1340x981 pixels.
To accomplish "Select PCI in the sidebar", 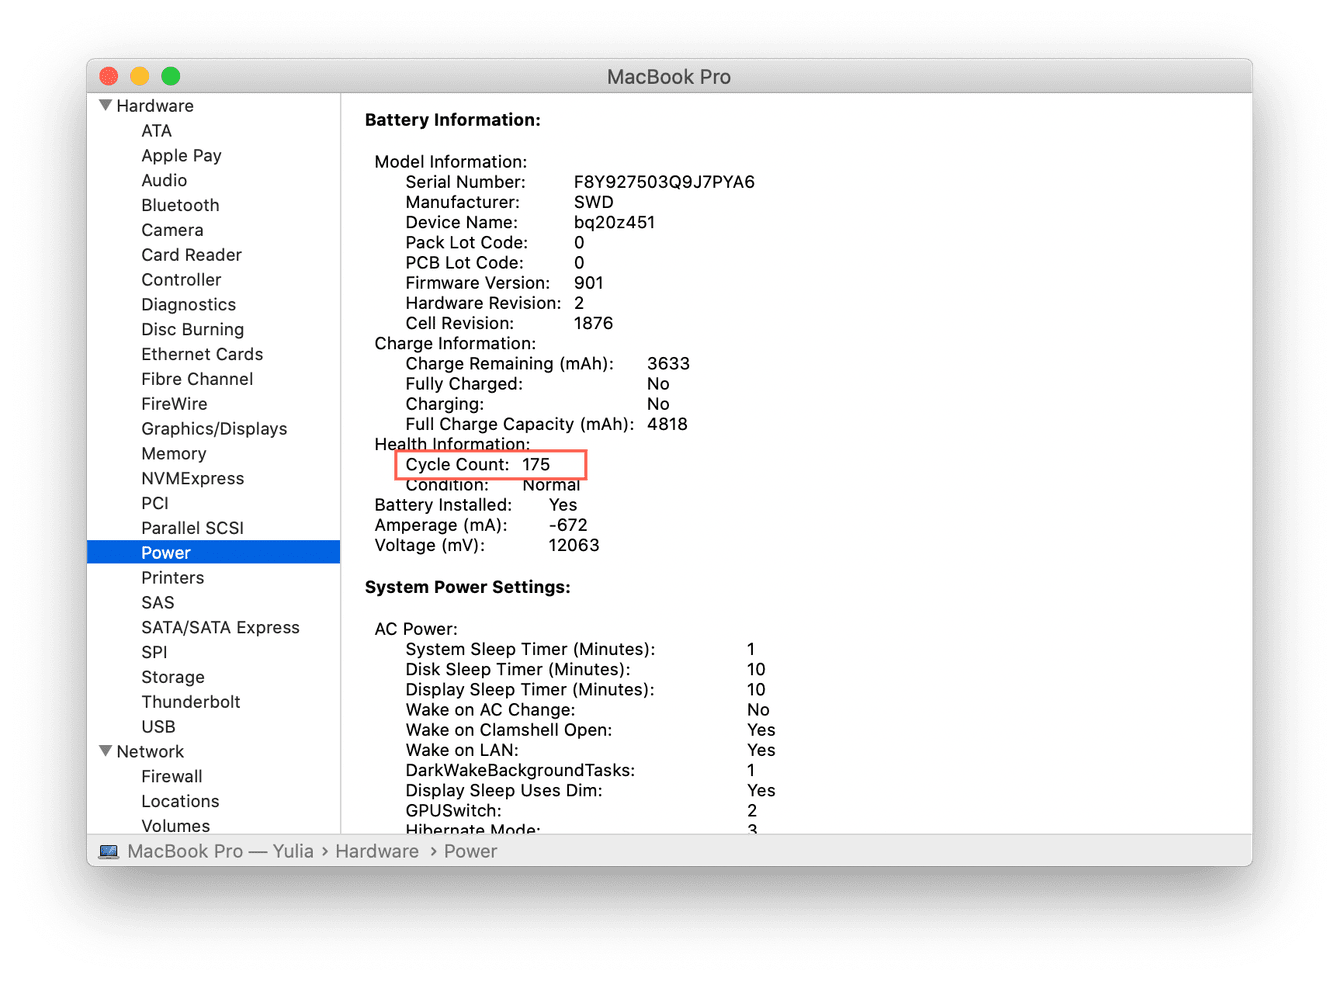I will (x=155, y=503).
